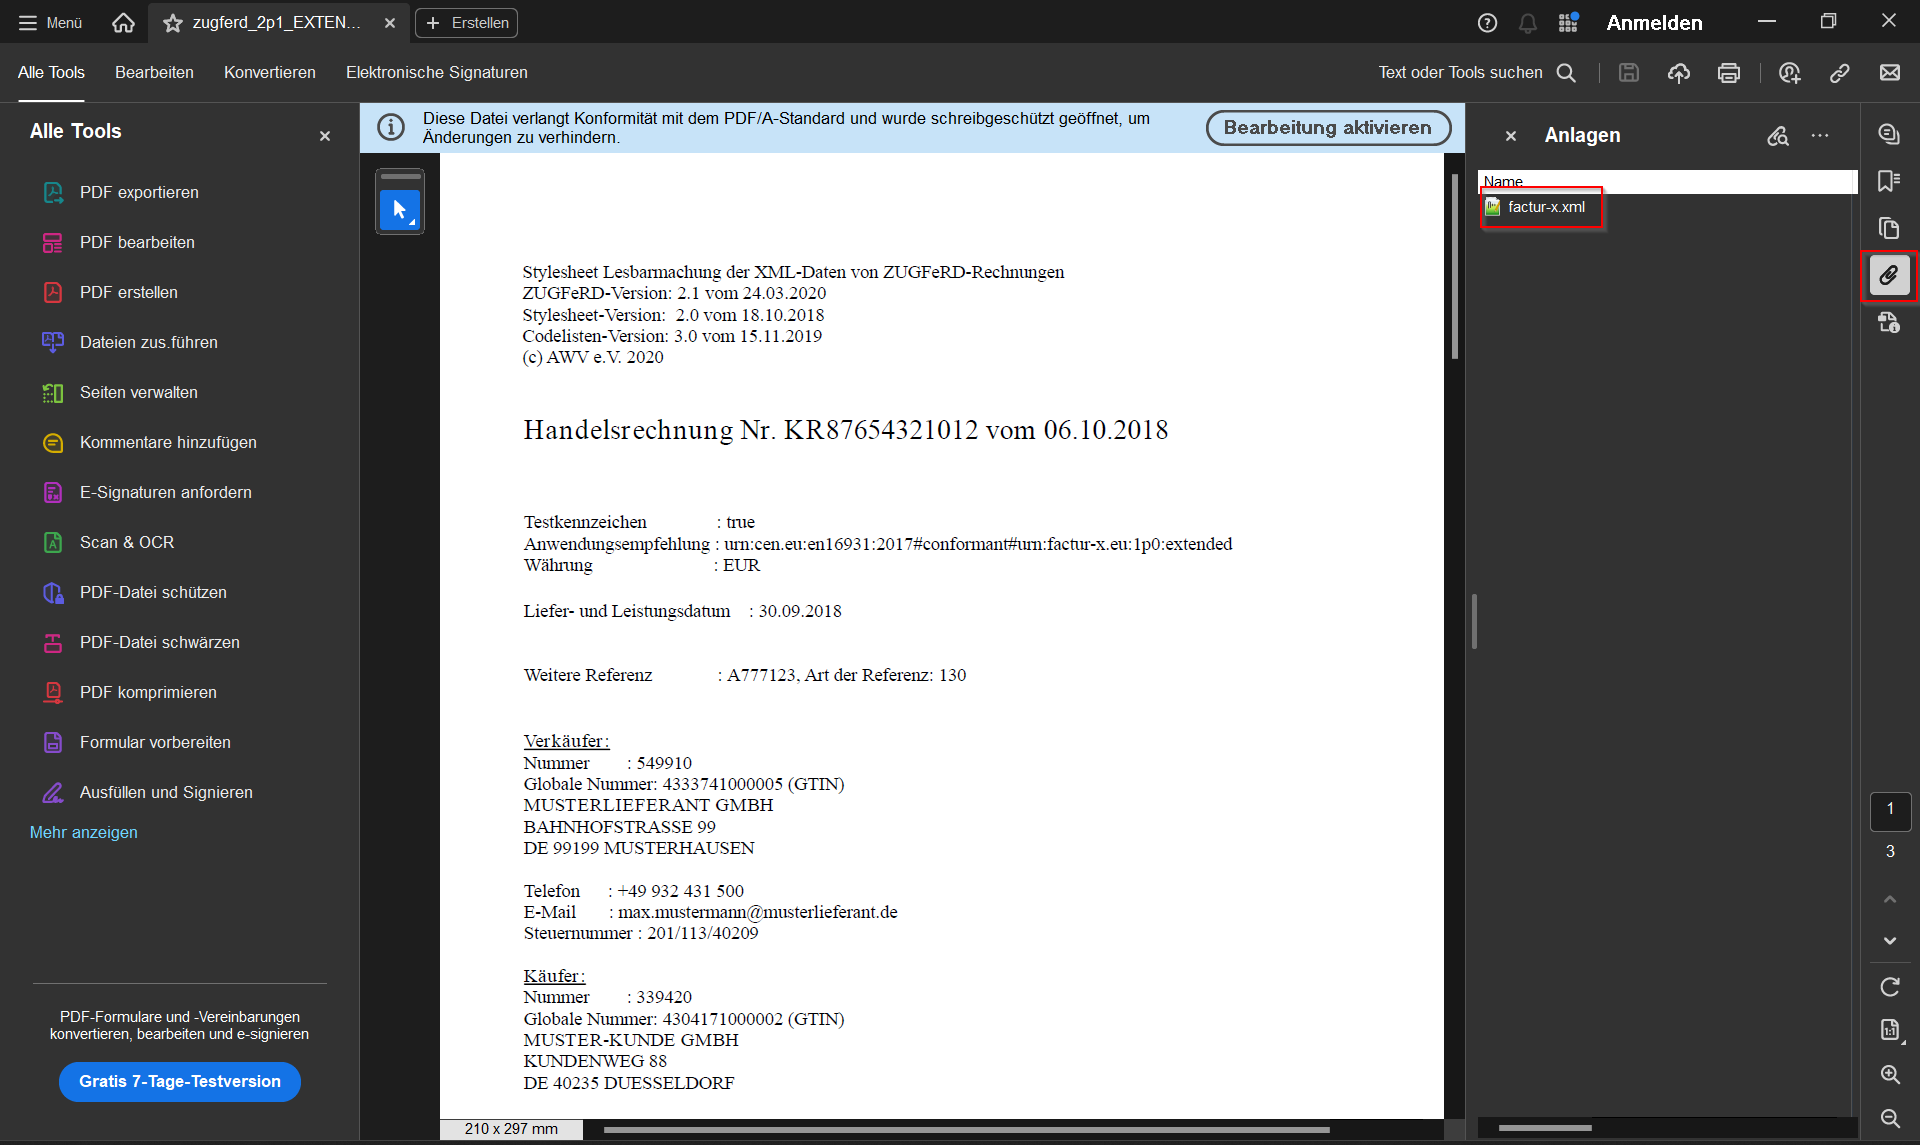Screen dimensions: 1920x1145
Task: Click the 210 x 297 mm page size label
Action: (511, 1129)
